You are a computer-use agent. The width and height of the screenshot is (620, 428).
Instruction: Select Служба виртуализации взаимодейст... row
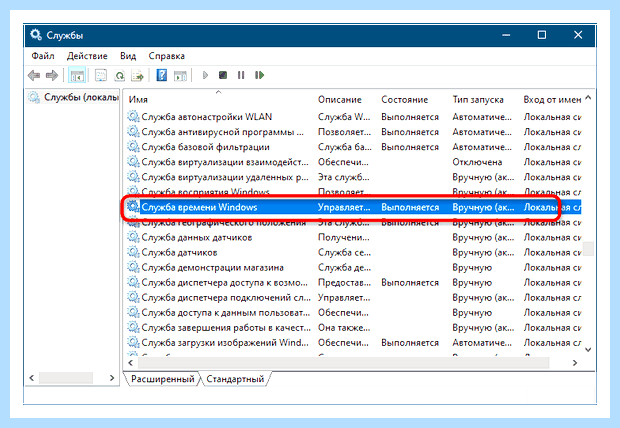(x=353, y=162)
